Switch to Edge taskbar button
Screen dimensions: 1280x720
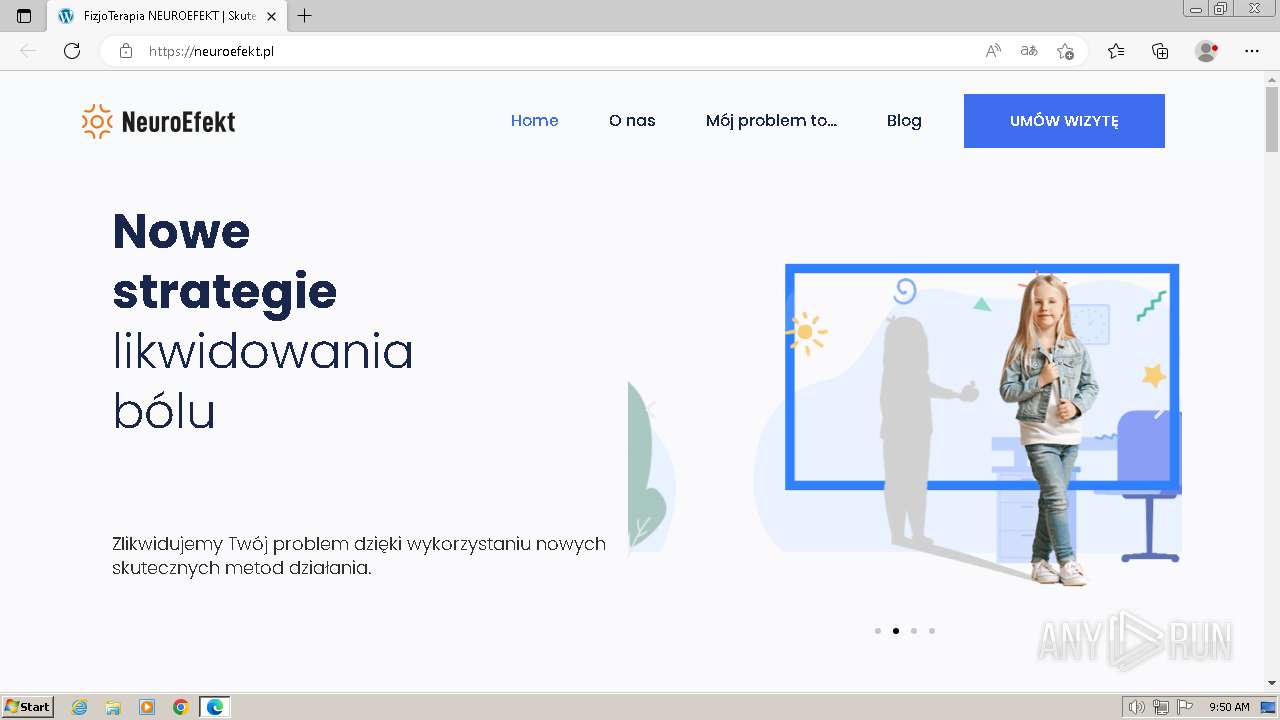coord(215,707)
